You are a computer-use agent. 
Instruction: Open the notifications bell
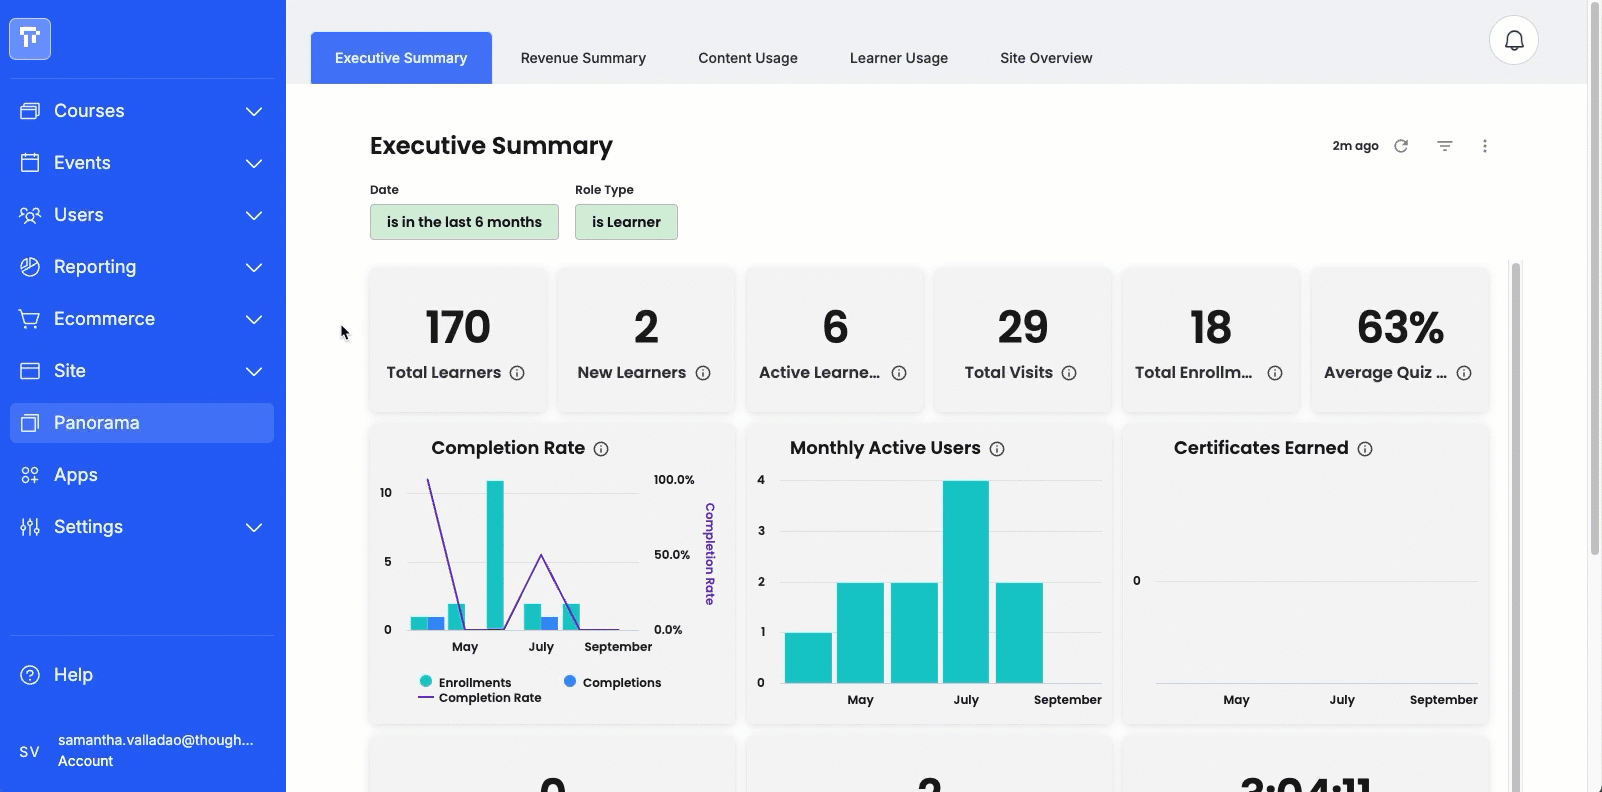1514,40
